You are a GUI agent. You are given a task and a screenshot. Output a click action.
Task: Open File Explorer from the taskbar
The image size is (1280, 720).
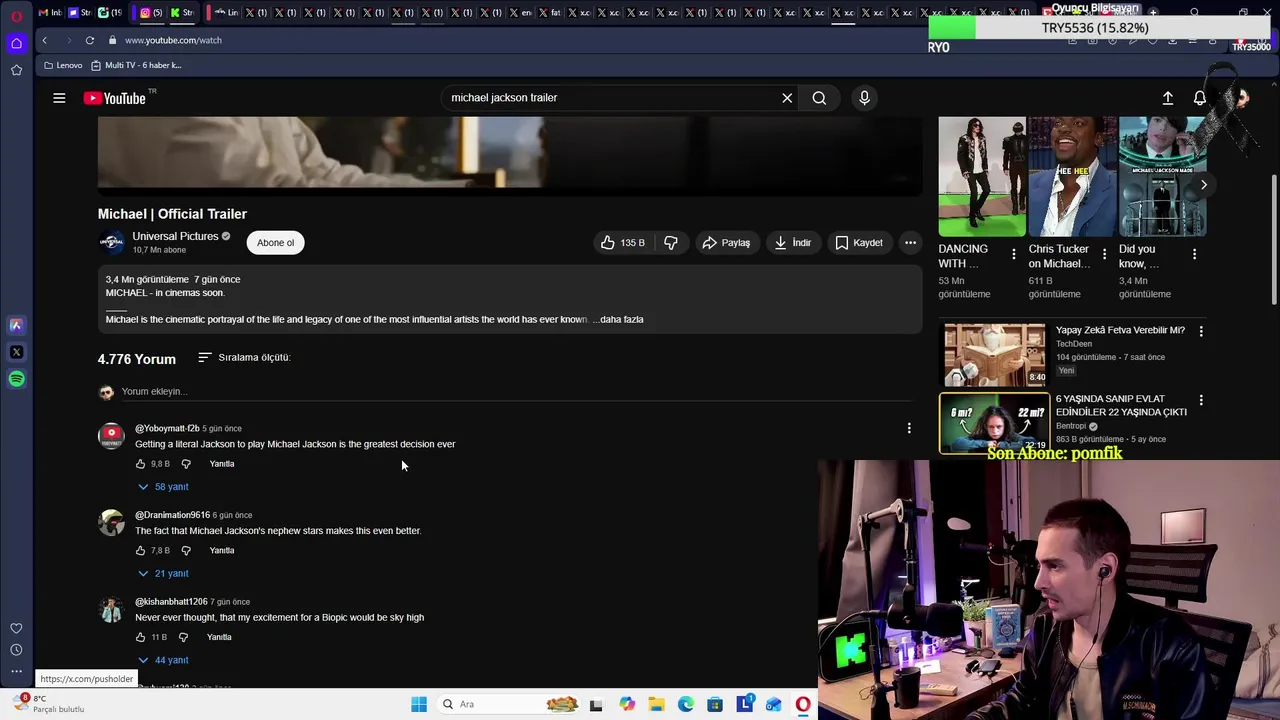coord(656,704)
